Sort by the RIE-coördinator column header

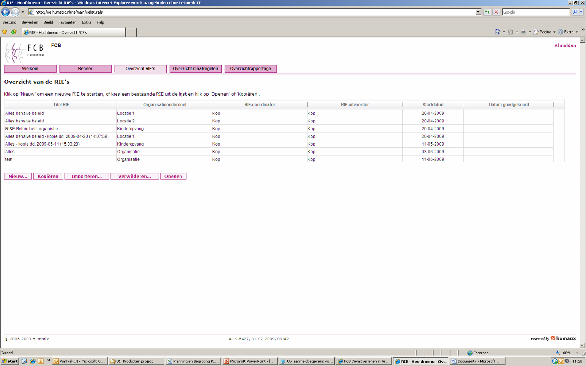pyautogui.click(x=260, y=105)
